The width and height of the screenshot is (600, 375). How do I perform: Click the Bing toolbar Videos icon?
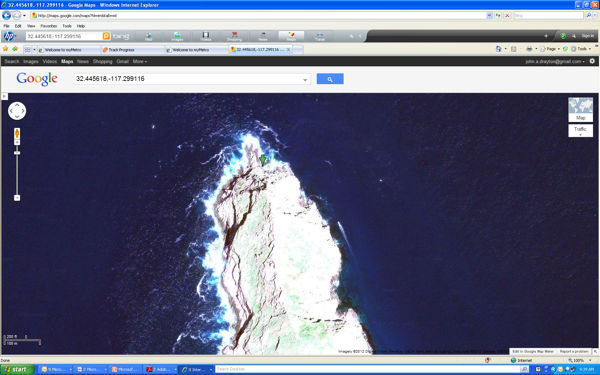(x=205, y=36)
